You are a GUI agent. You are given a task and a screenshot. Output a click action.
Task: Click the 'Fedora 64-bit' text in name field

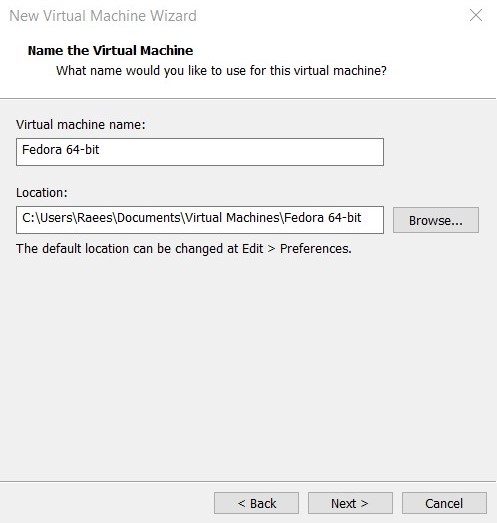(x=60, y=150)
